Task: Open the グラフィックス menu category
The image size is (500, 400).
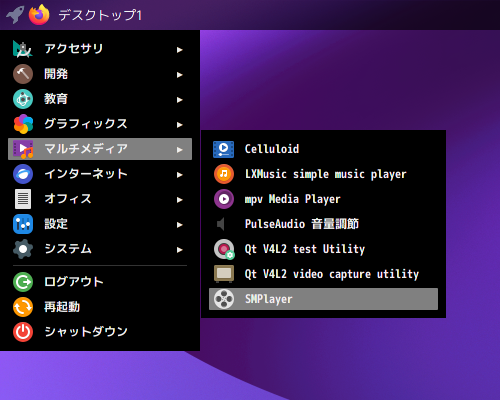Action: click(100, 124)
